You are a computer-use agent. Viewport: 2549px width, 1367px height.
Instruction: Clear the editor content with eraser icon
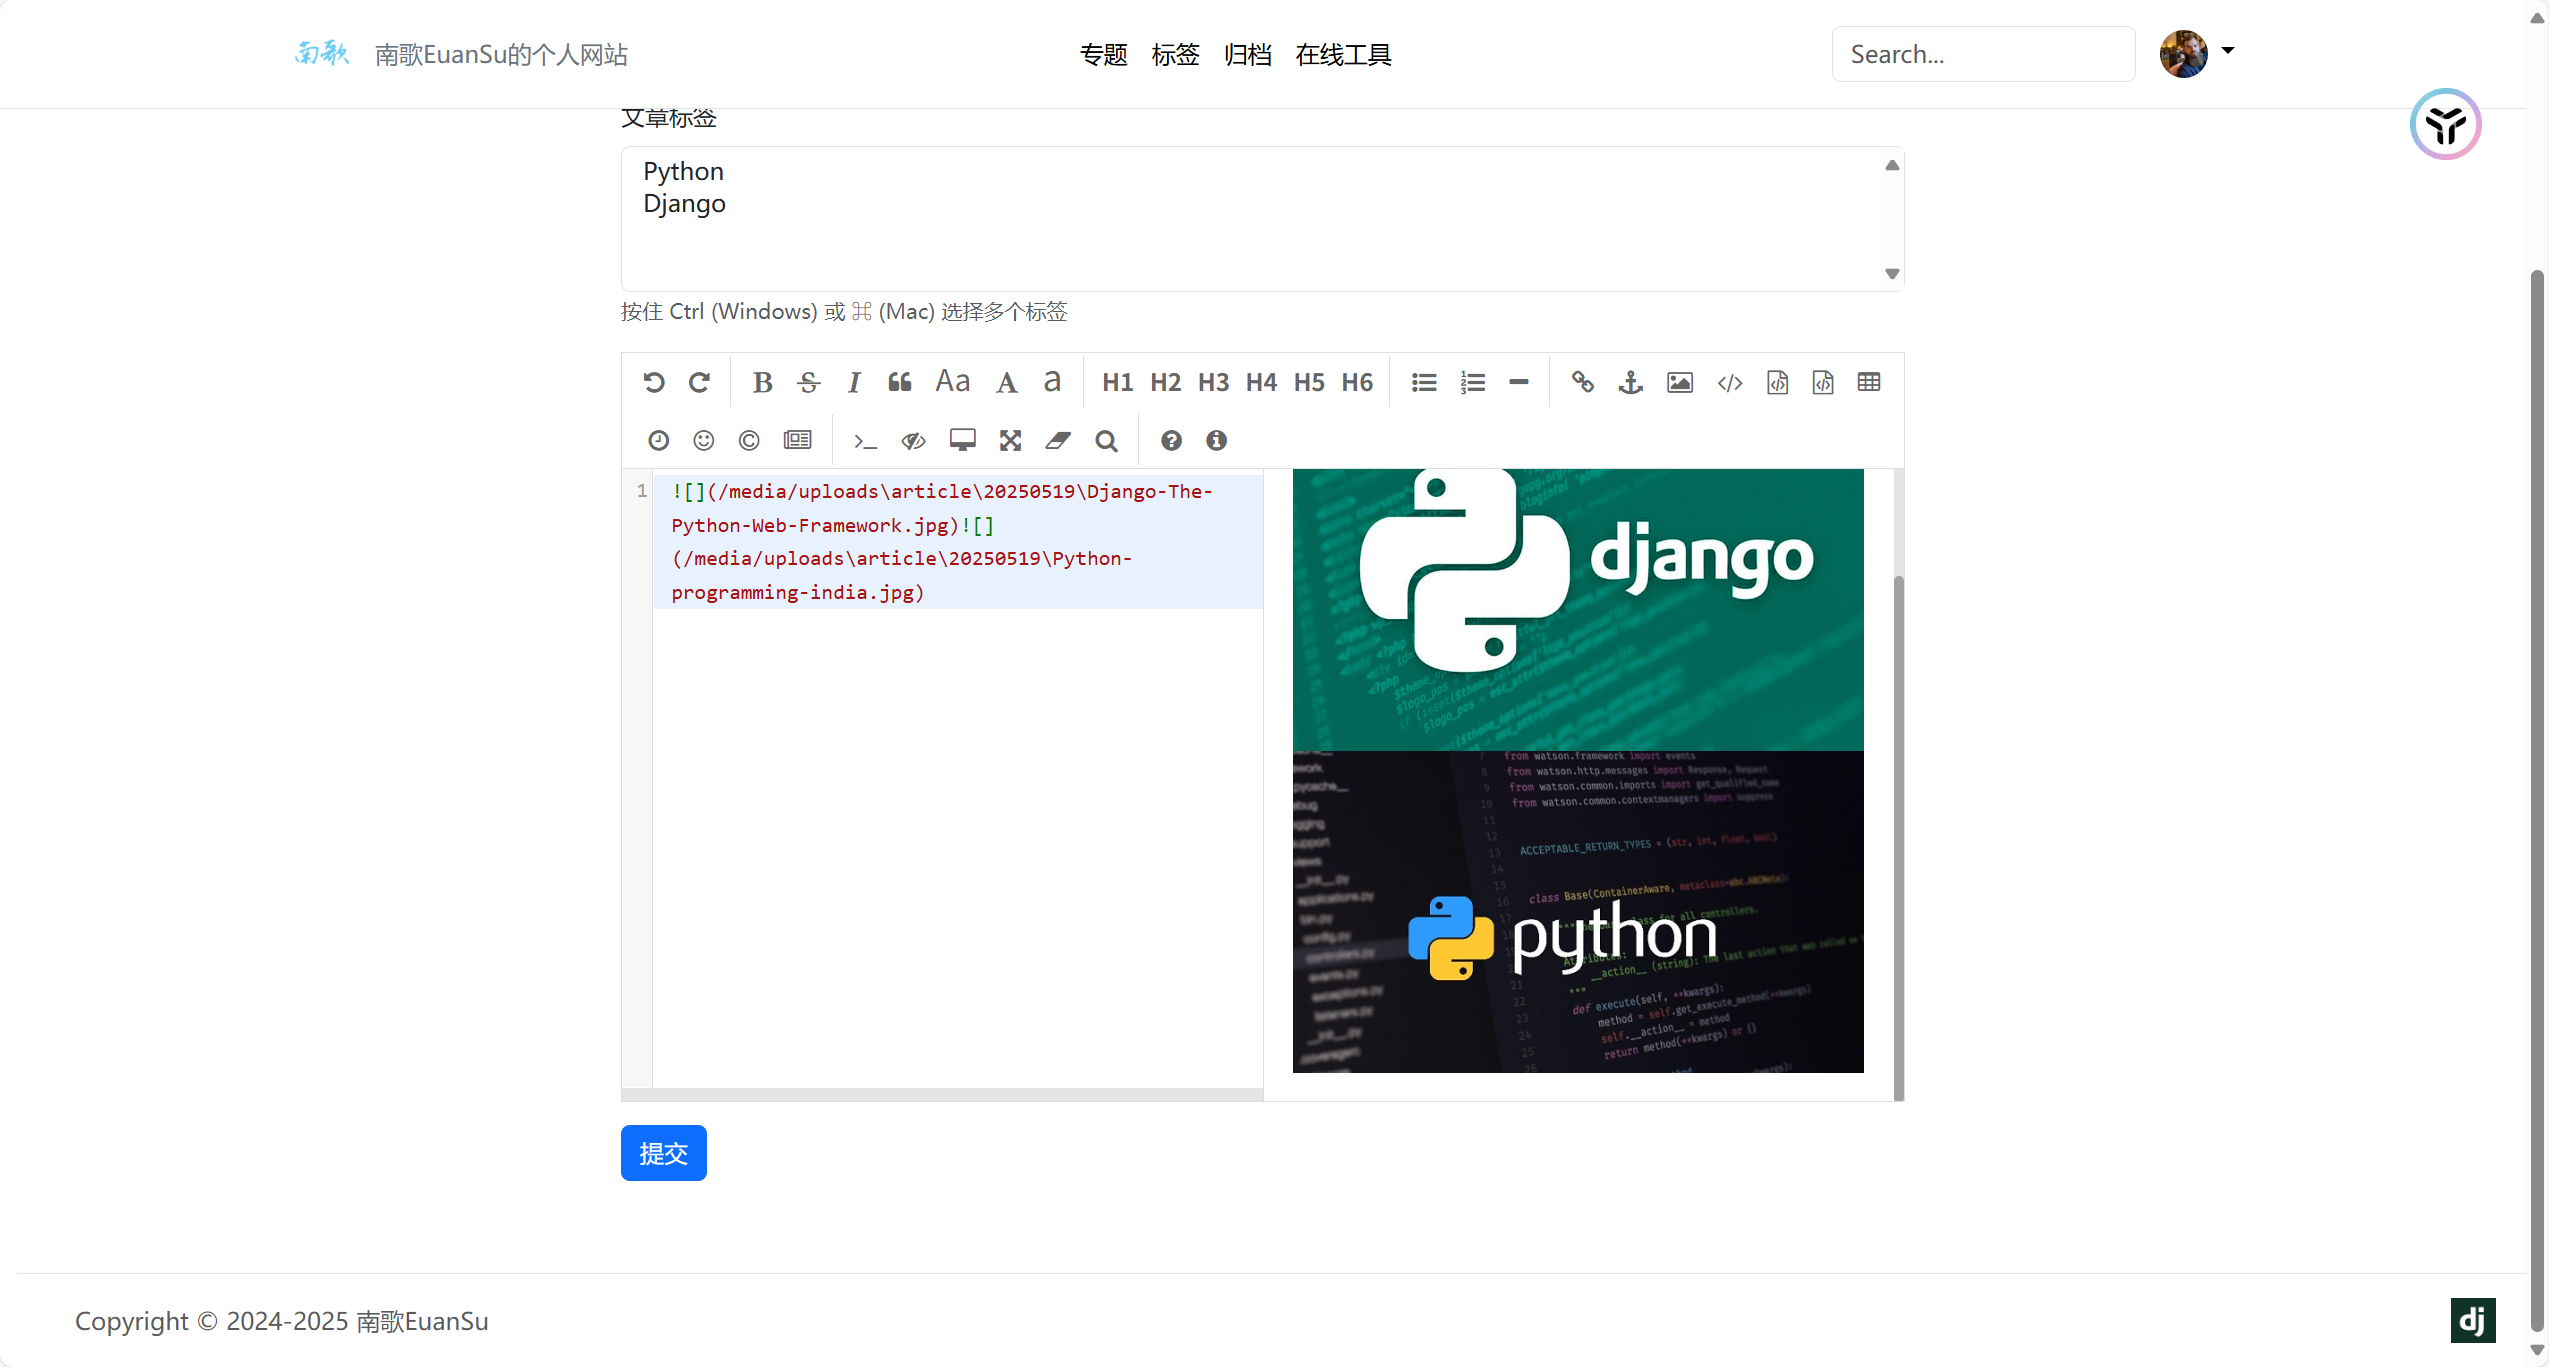click(x=1057, y=440)
